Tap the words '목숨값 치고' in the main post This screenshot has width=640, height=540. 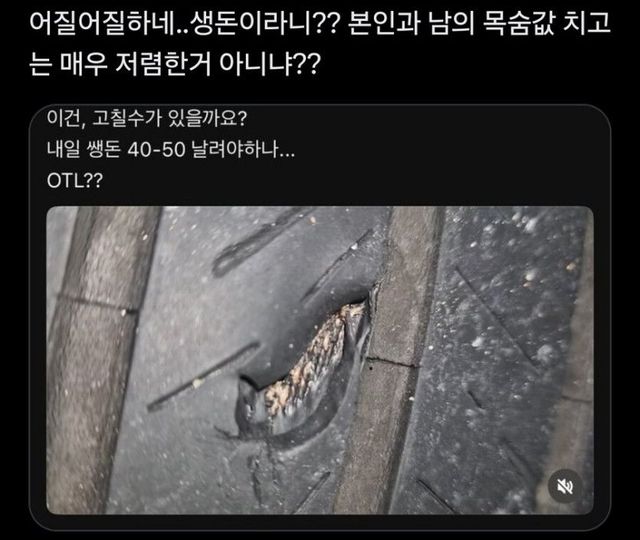(x=546, y=23)
